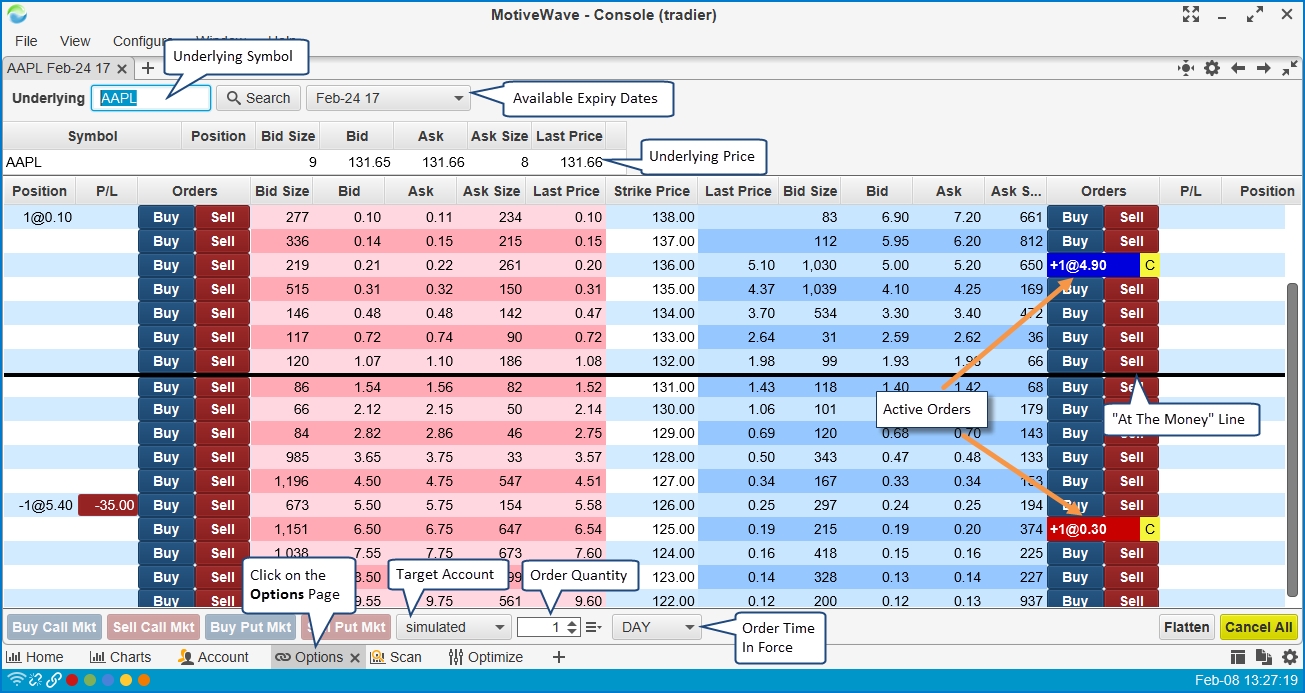
Task: Open the order options menu icon beside quantity
Action: pyautogui.click(x=594, y=627)
